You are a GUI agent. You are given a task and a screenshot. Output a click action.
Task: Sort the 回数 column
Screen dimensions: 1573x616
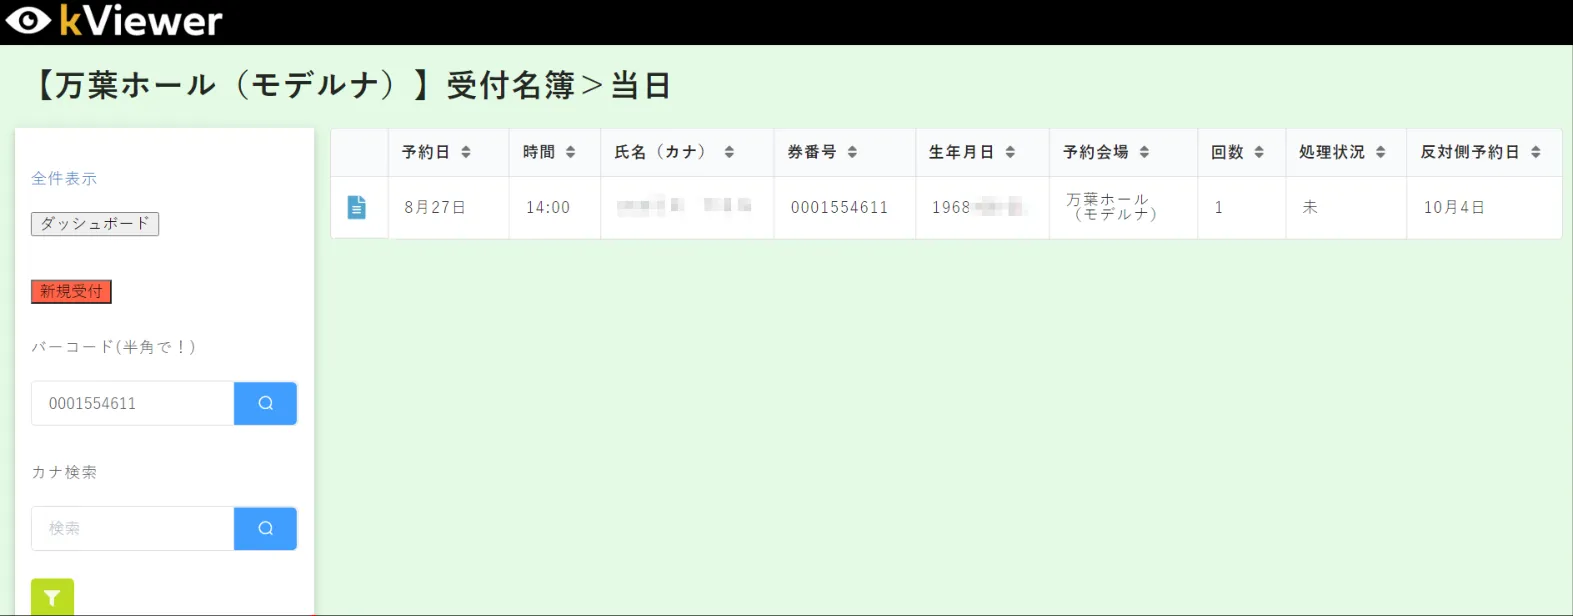[x=1259, y=152]
